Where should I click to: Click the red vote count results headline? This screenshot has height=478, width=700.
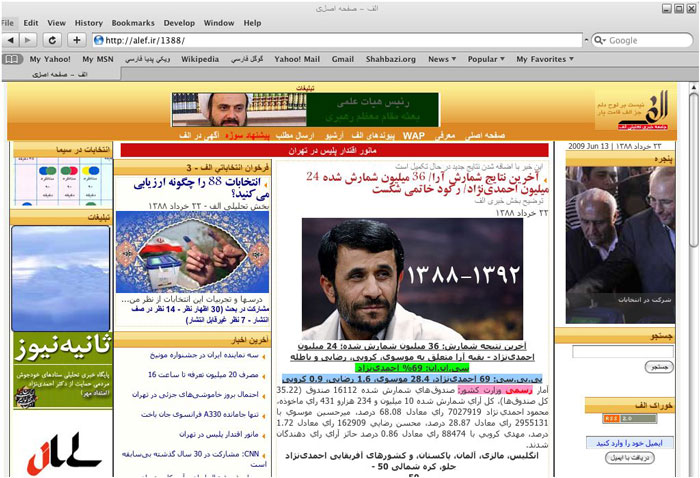(x=427, y=183)
